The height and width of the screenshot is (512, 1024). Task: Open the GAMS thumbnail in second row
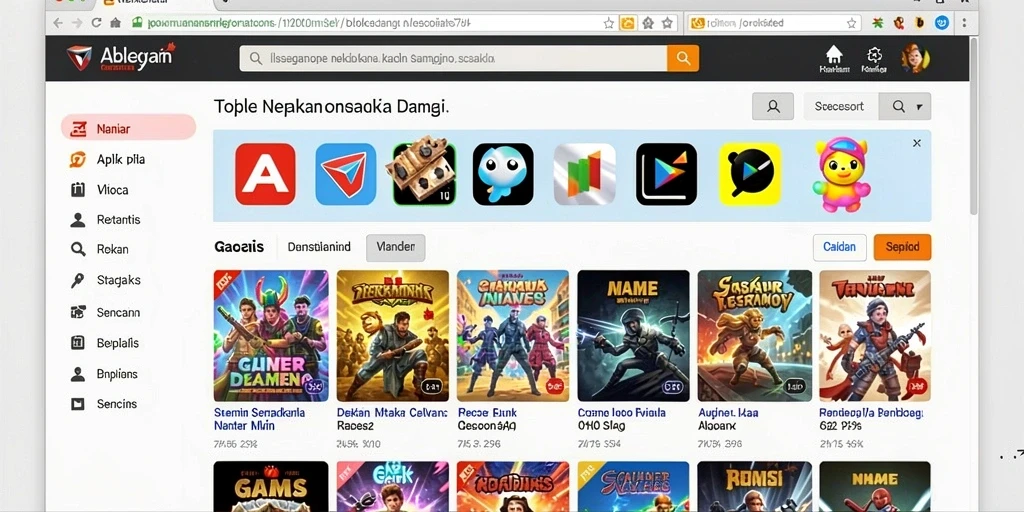tap(271, 487)
